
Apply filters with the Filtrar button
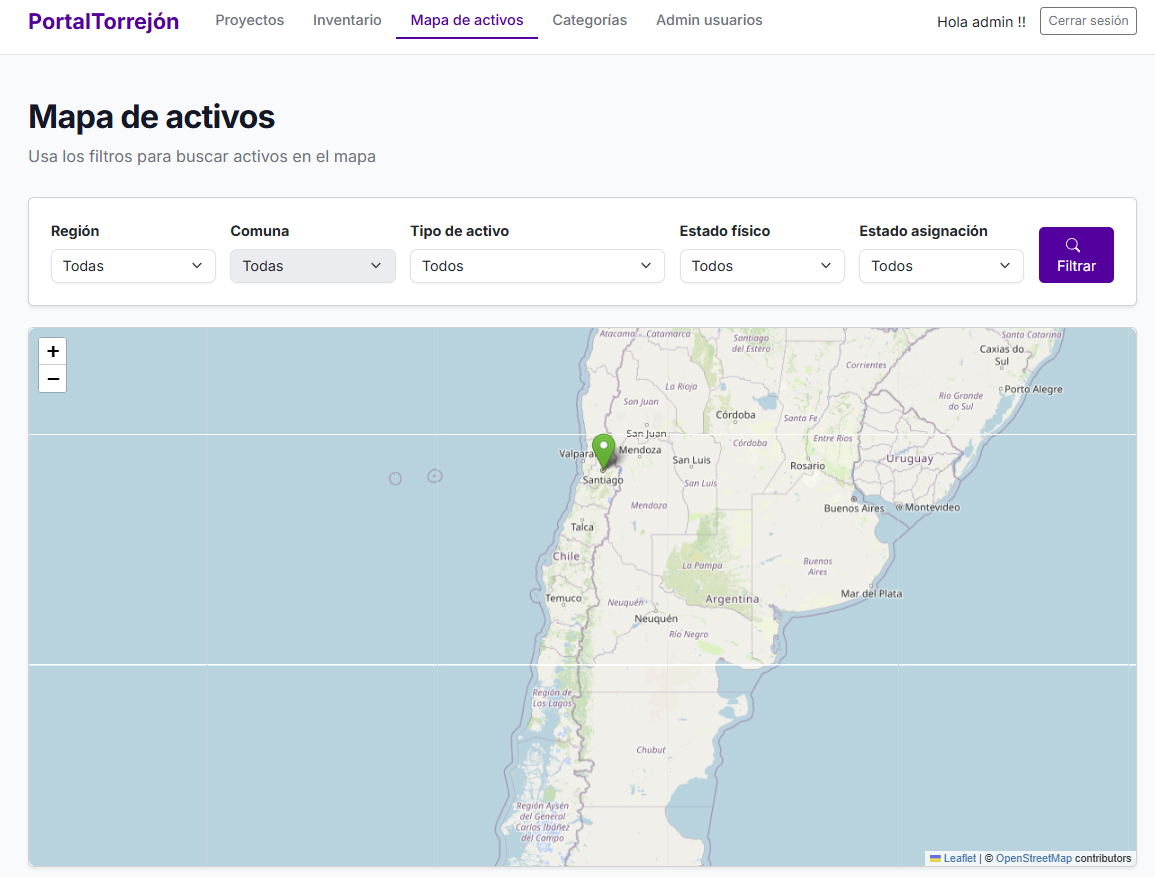click(1076, 255)
